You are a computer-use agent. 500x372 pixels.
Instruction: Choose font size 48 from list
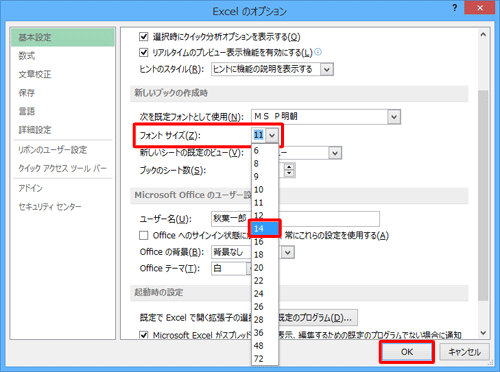pos(265,345)
